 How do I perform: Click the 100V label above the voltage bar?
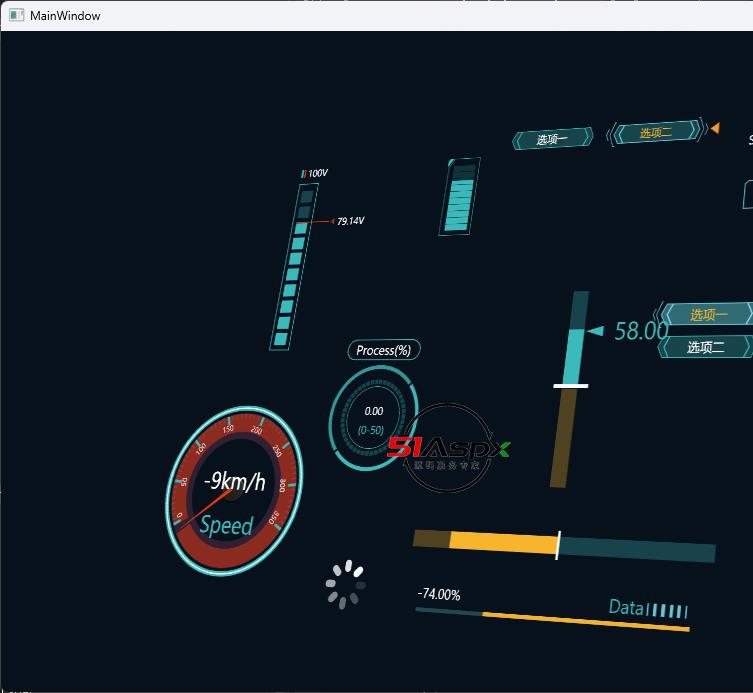(316, 174)
